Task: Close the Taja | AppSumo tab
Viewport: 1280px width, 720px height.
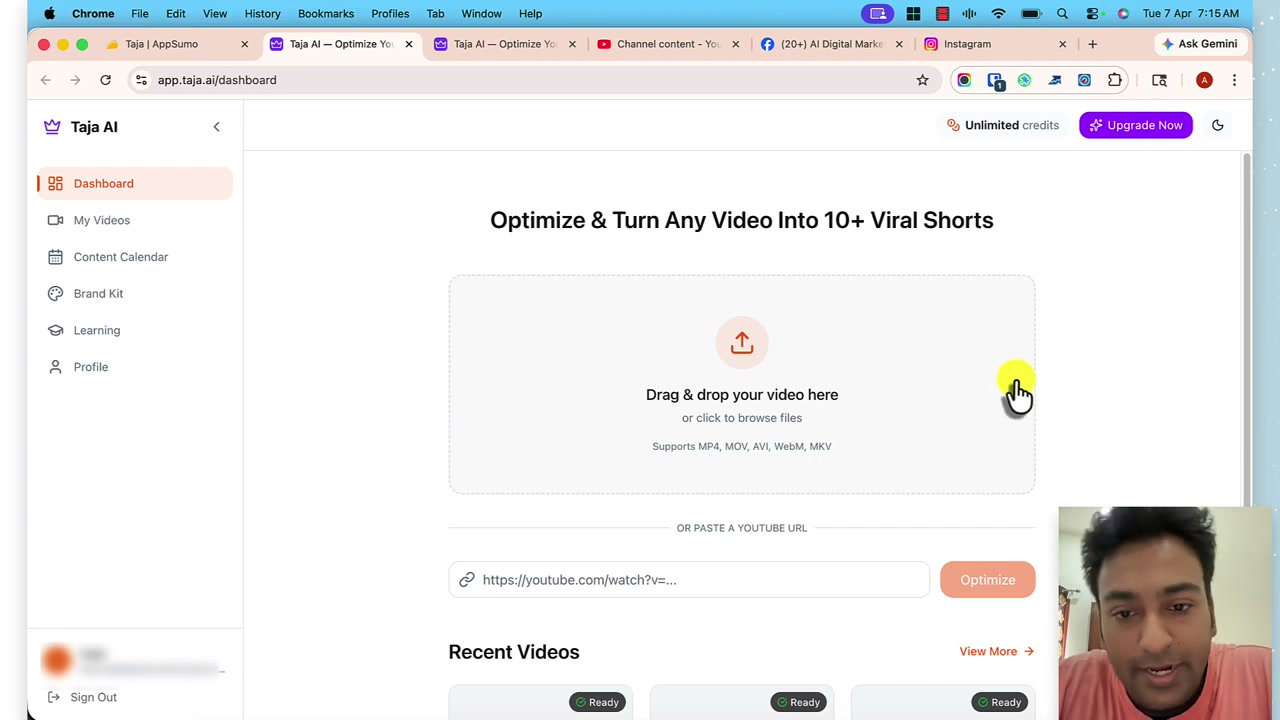Action: click(244, 44)
